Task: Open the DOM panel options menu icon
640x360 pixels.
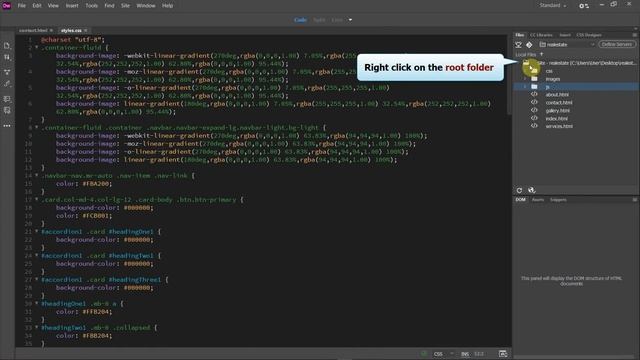Action: pos(635,200)
